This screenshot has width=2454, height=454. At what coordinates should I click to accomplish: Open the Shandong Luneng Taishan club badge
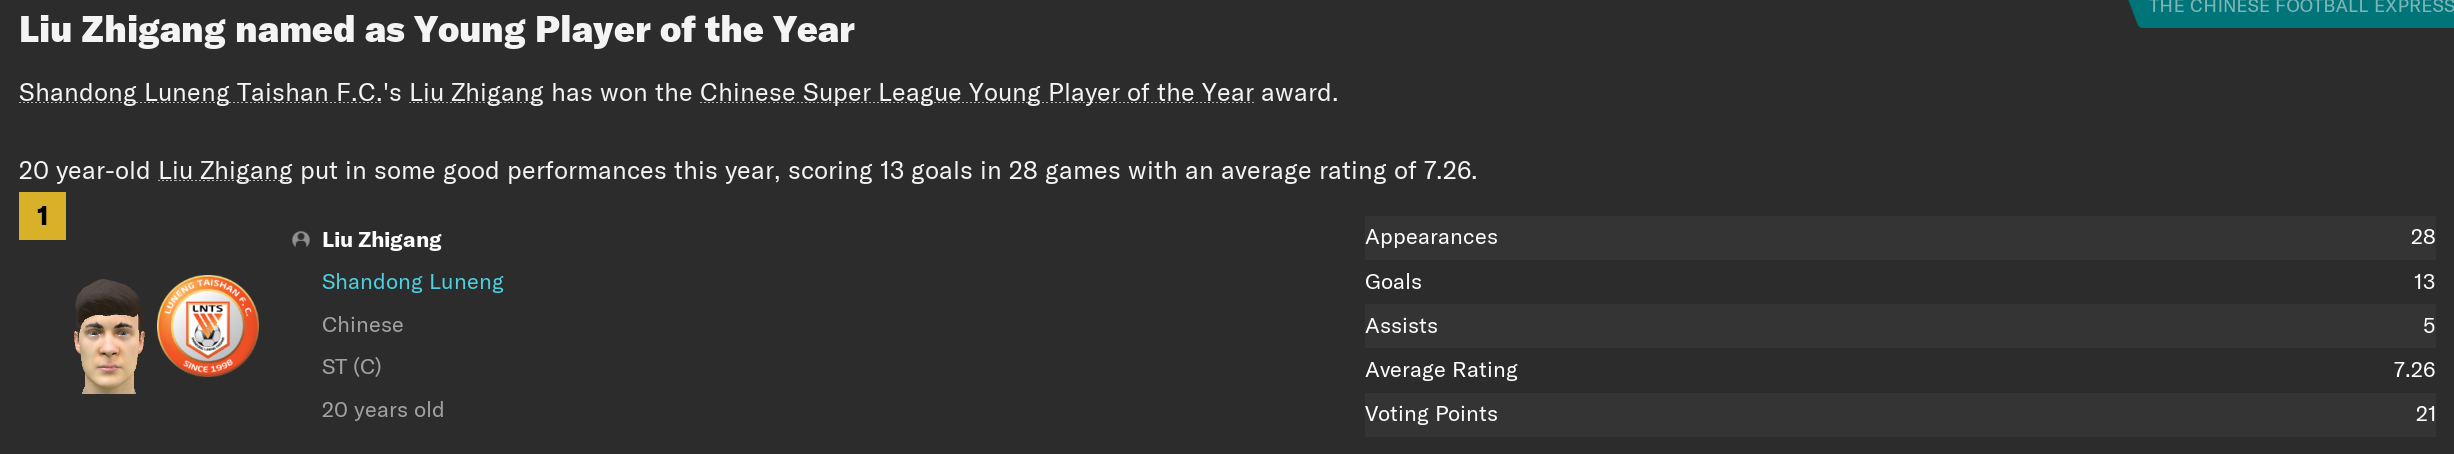[208, 326]
